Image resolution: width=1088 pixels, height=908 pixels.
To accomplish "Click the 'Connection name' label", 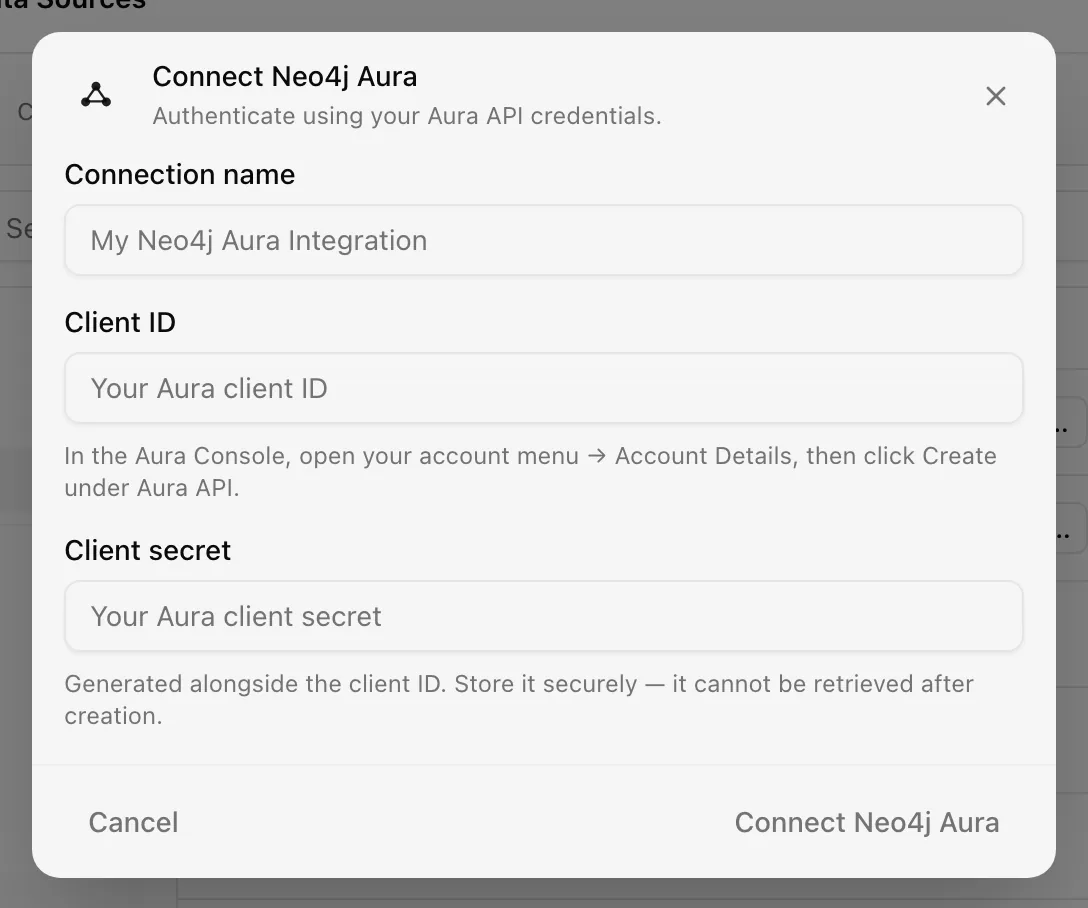I will click(180, 174).
